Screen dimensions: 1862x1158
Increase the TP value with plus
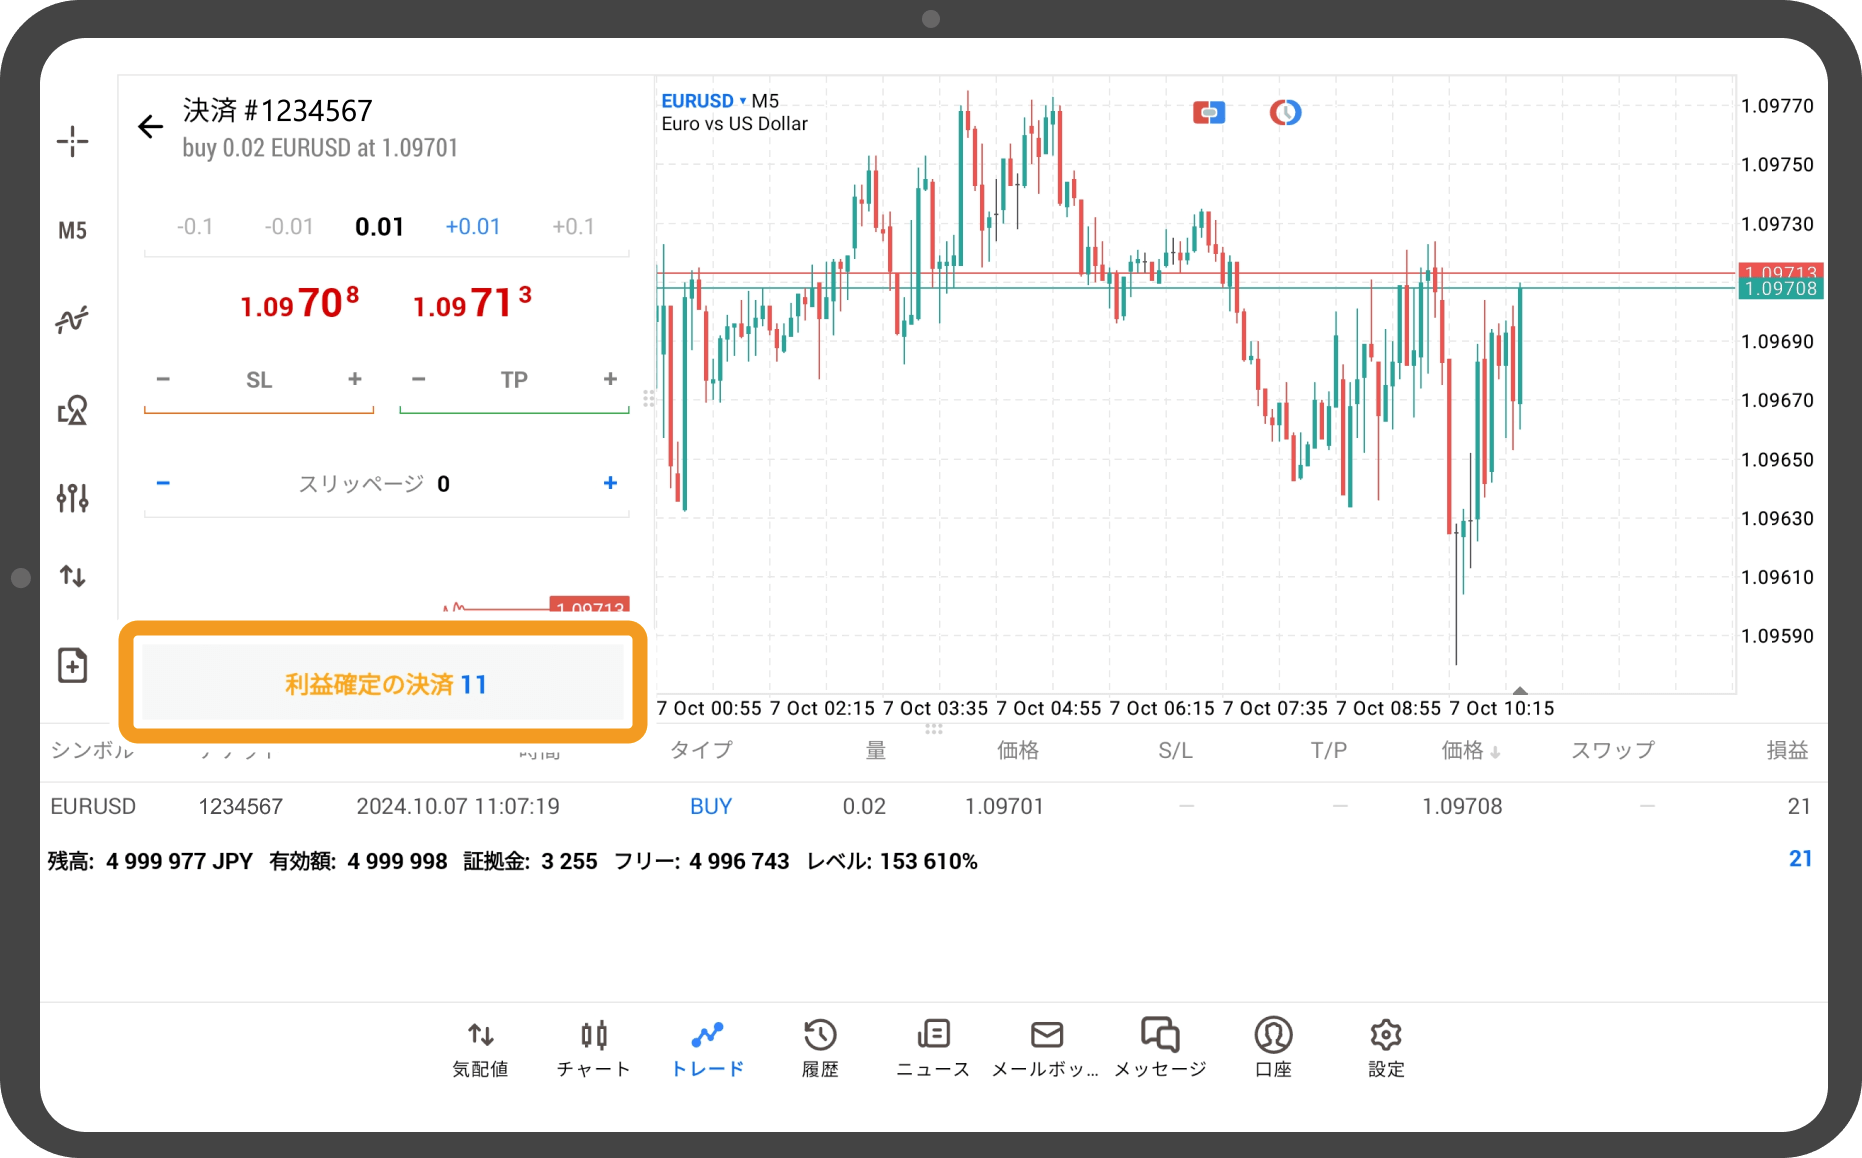point(610,379)
